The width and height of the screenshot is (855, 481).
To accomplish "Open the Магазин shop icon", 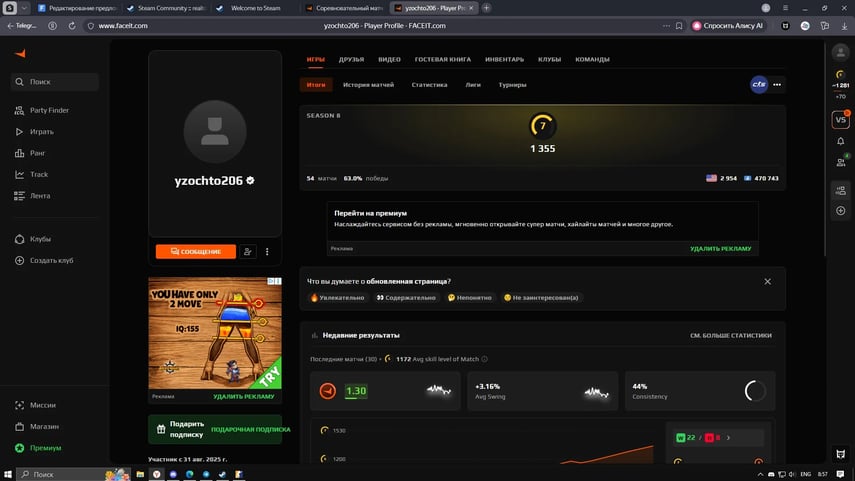I will [20, 426].
